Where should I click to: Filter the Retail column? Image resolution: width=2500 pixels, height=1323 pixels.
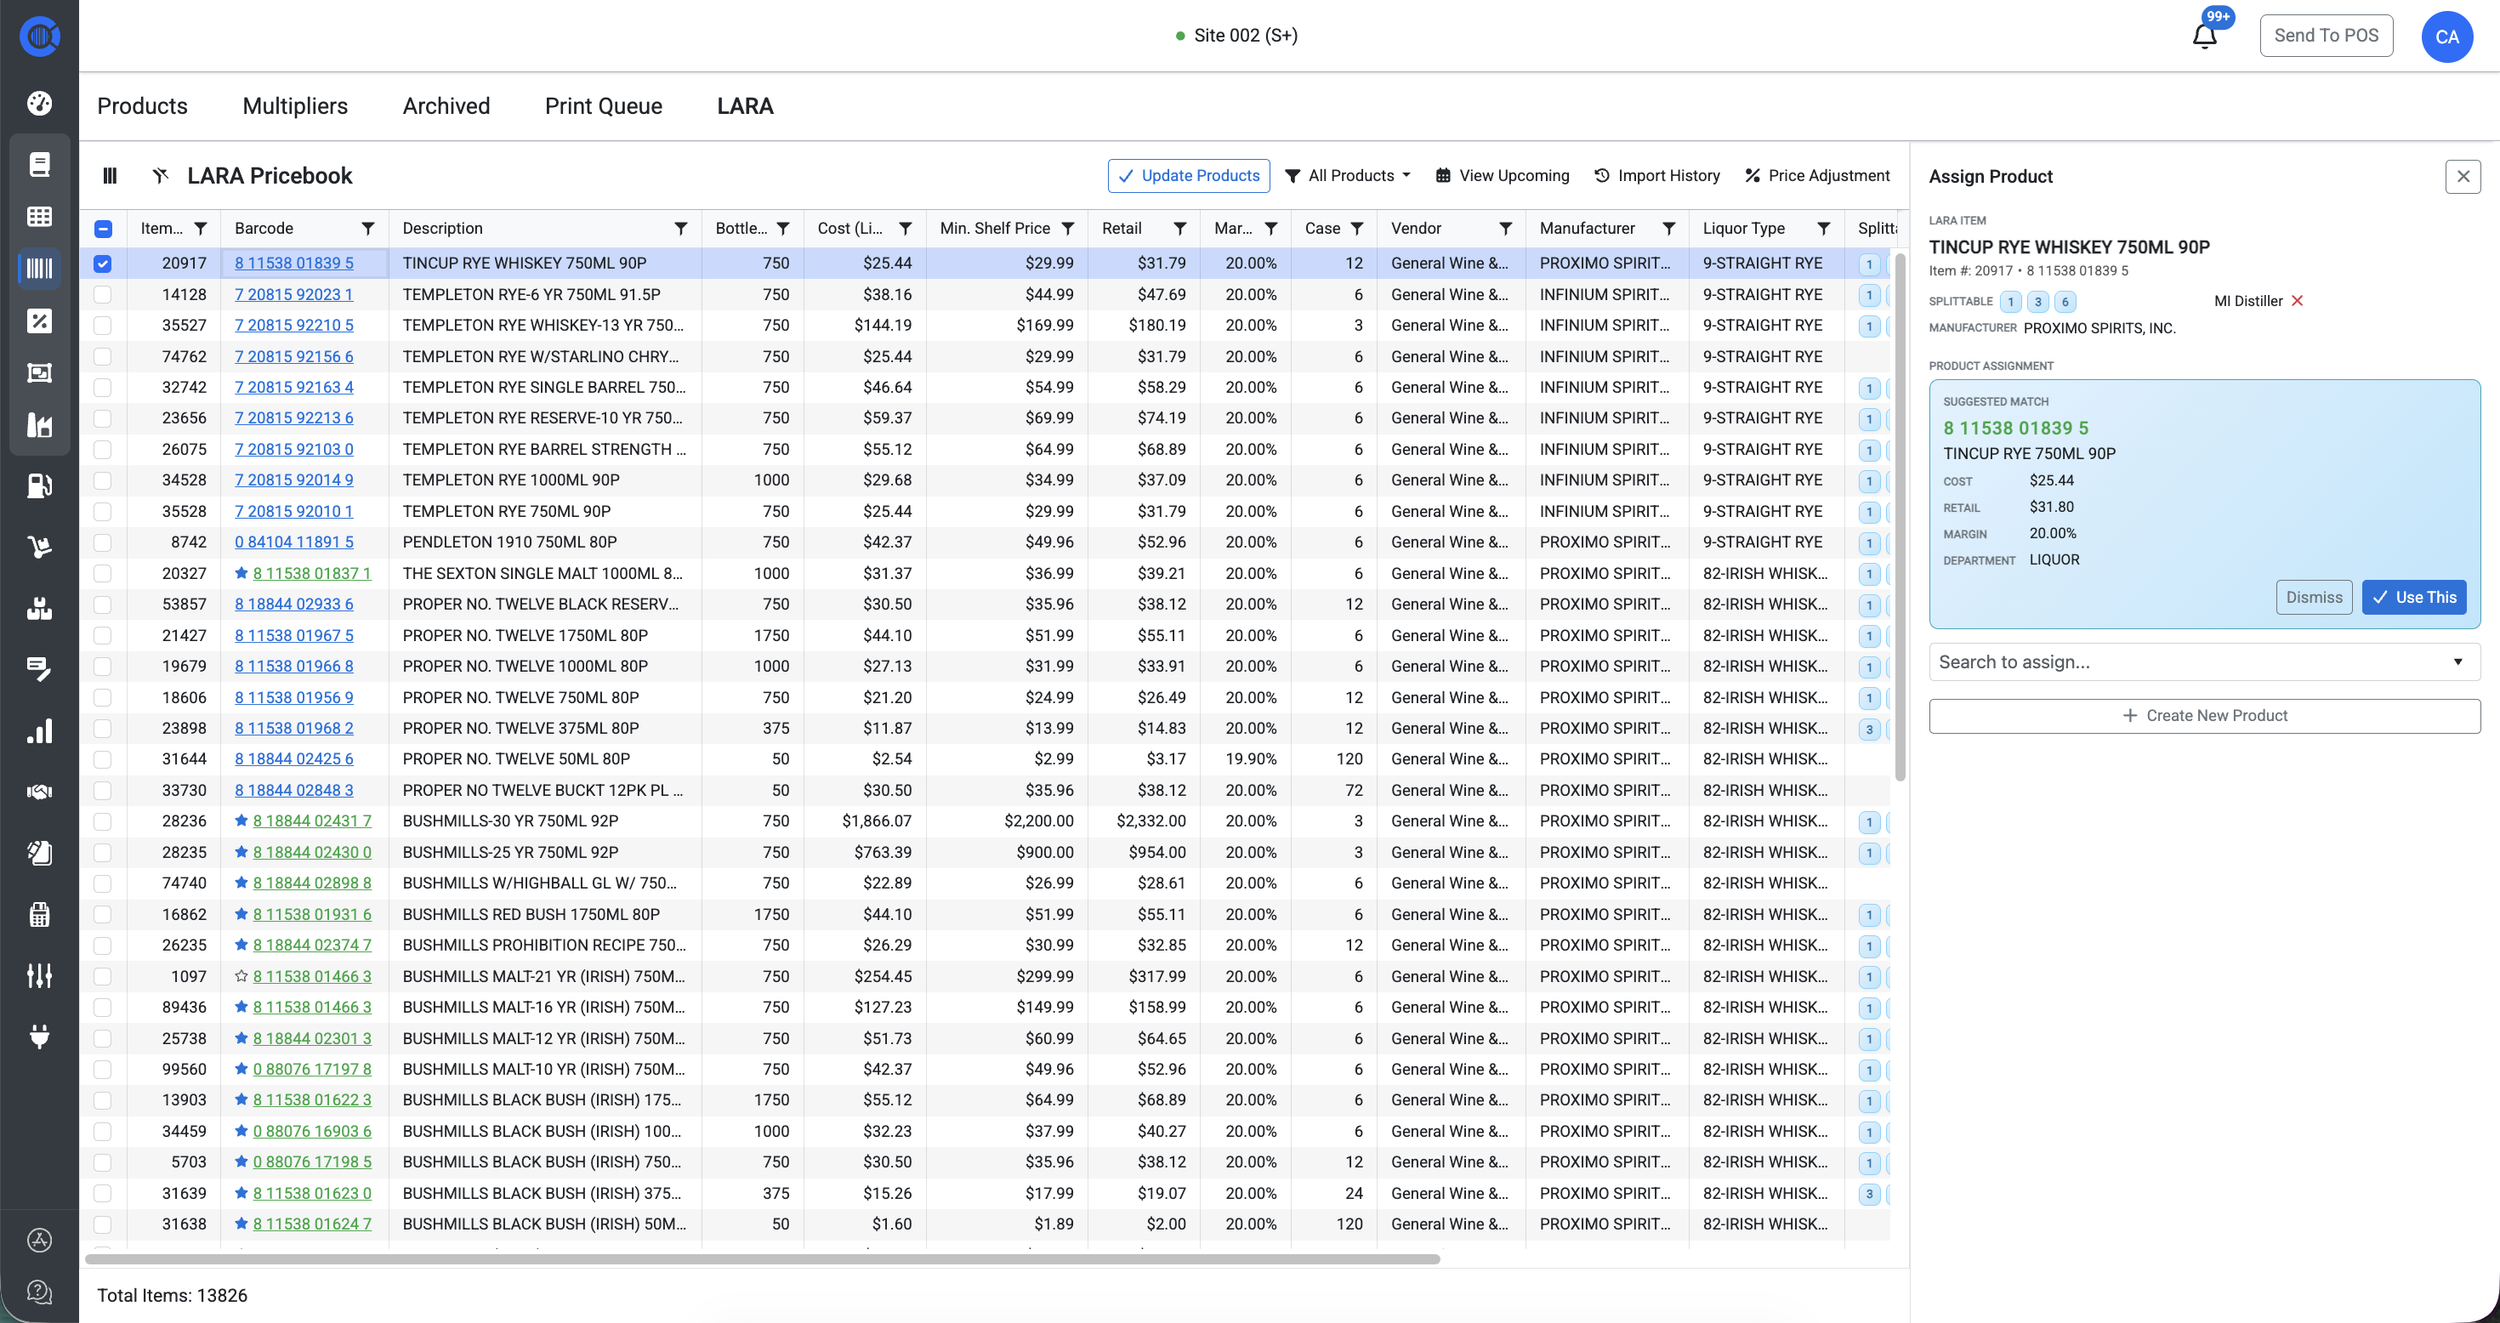(x=1180, y=228)
